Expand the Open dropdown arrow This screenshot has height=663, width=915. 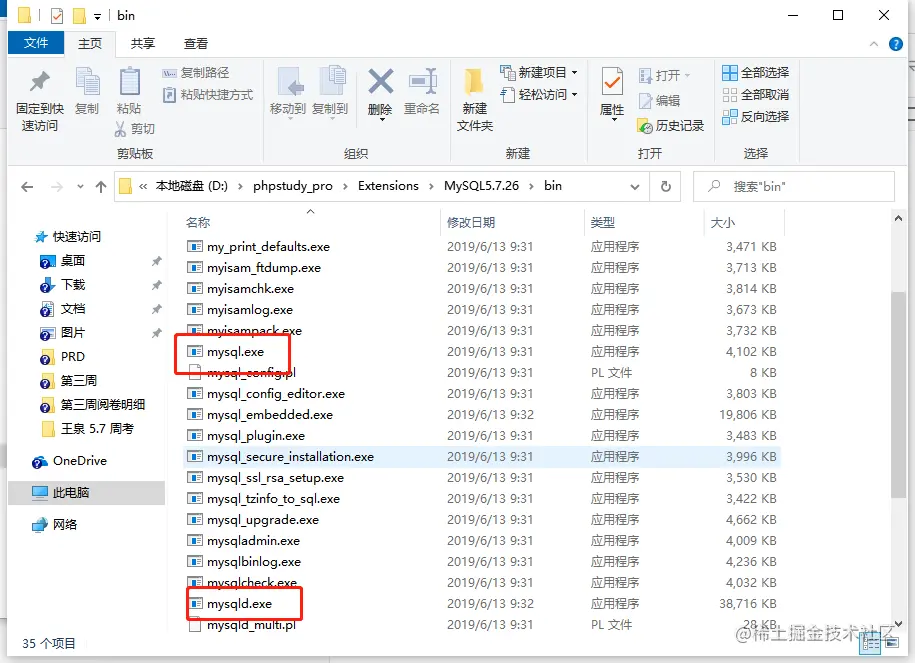[x=687, y=75]
